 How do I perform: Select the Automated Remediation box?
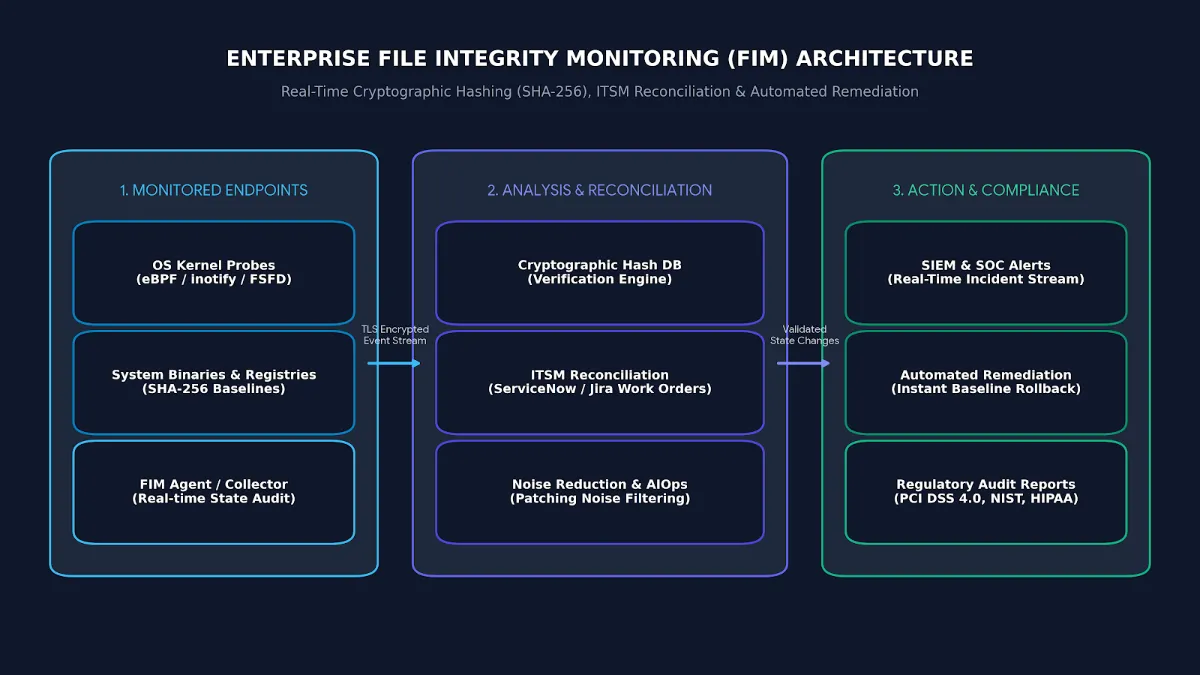click(x=986, y=382)
